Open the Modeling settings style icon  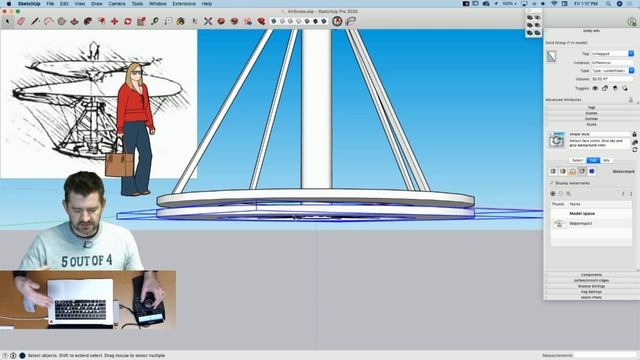(592, 171)
